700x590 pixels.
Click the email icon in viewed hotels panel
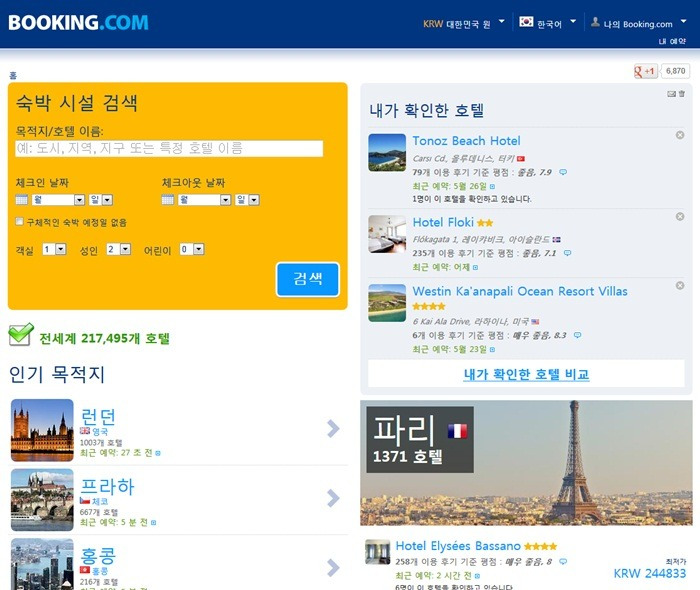pos(671,94)
